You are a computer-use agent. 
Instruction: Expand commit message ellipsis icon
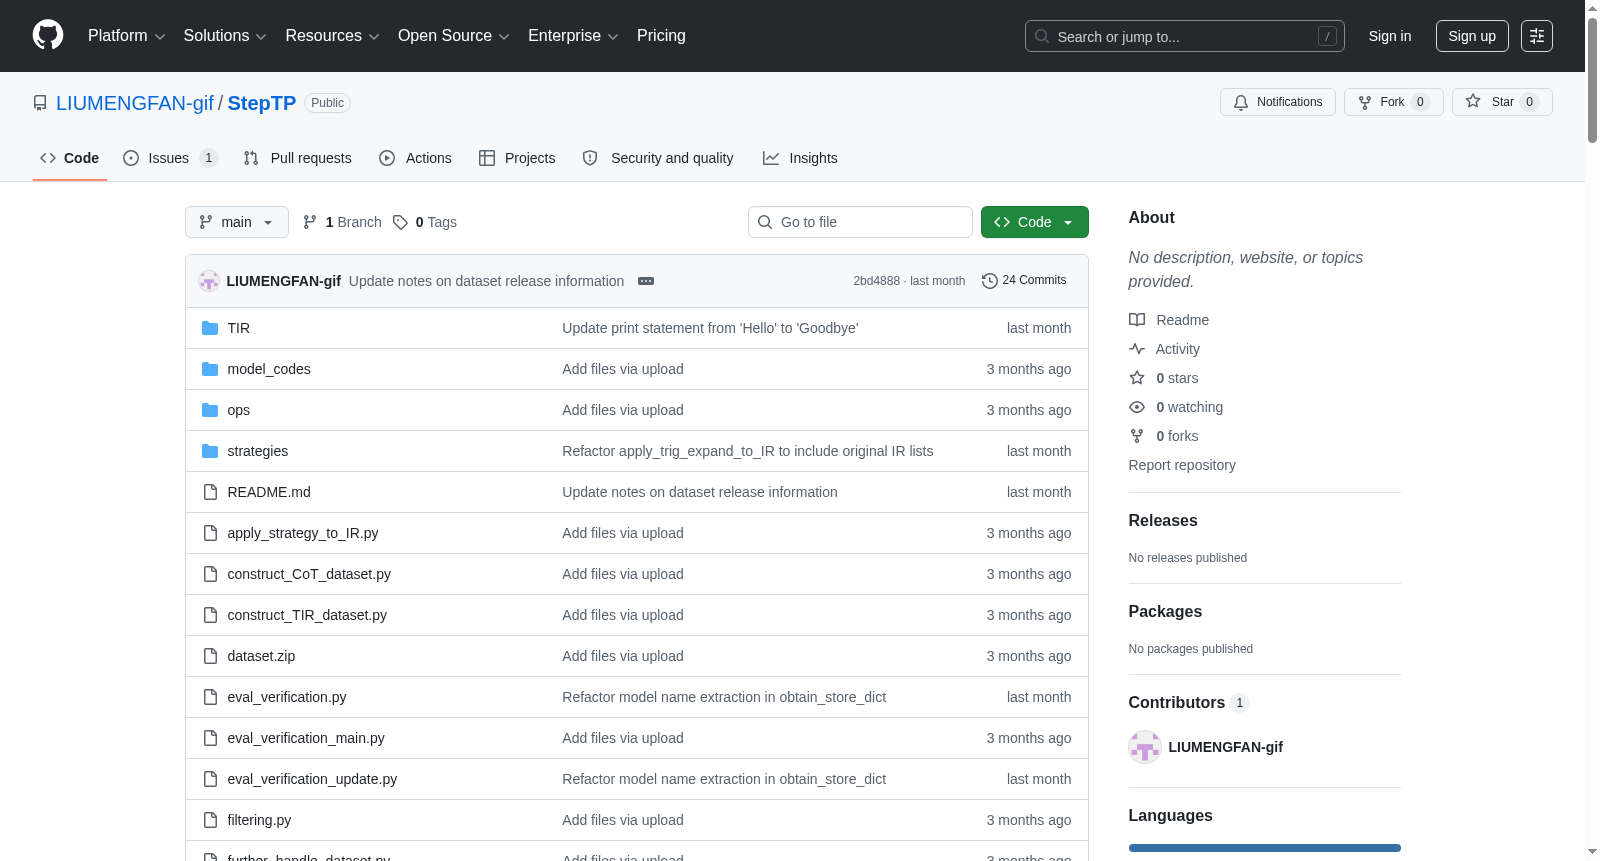coord(646,281)
